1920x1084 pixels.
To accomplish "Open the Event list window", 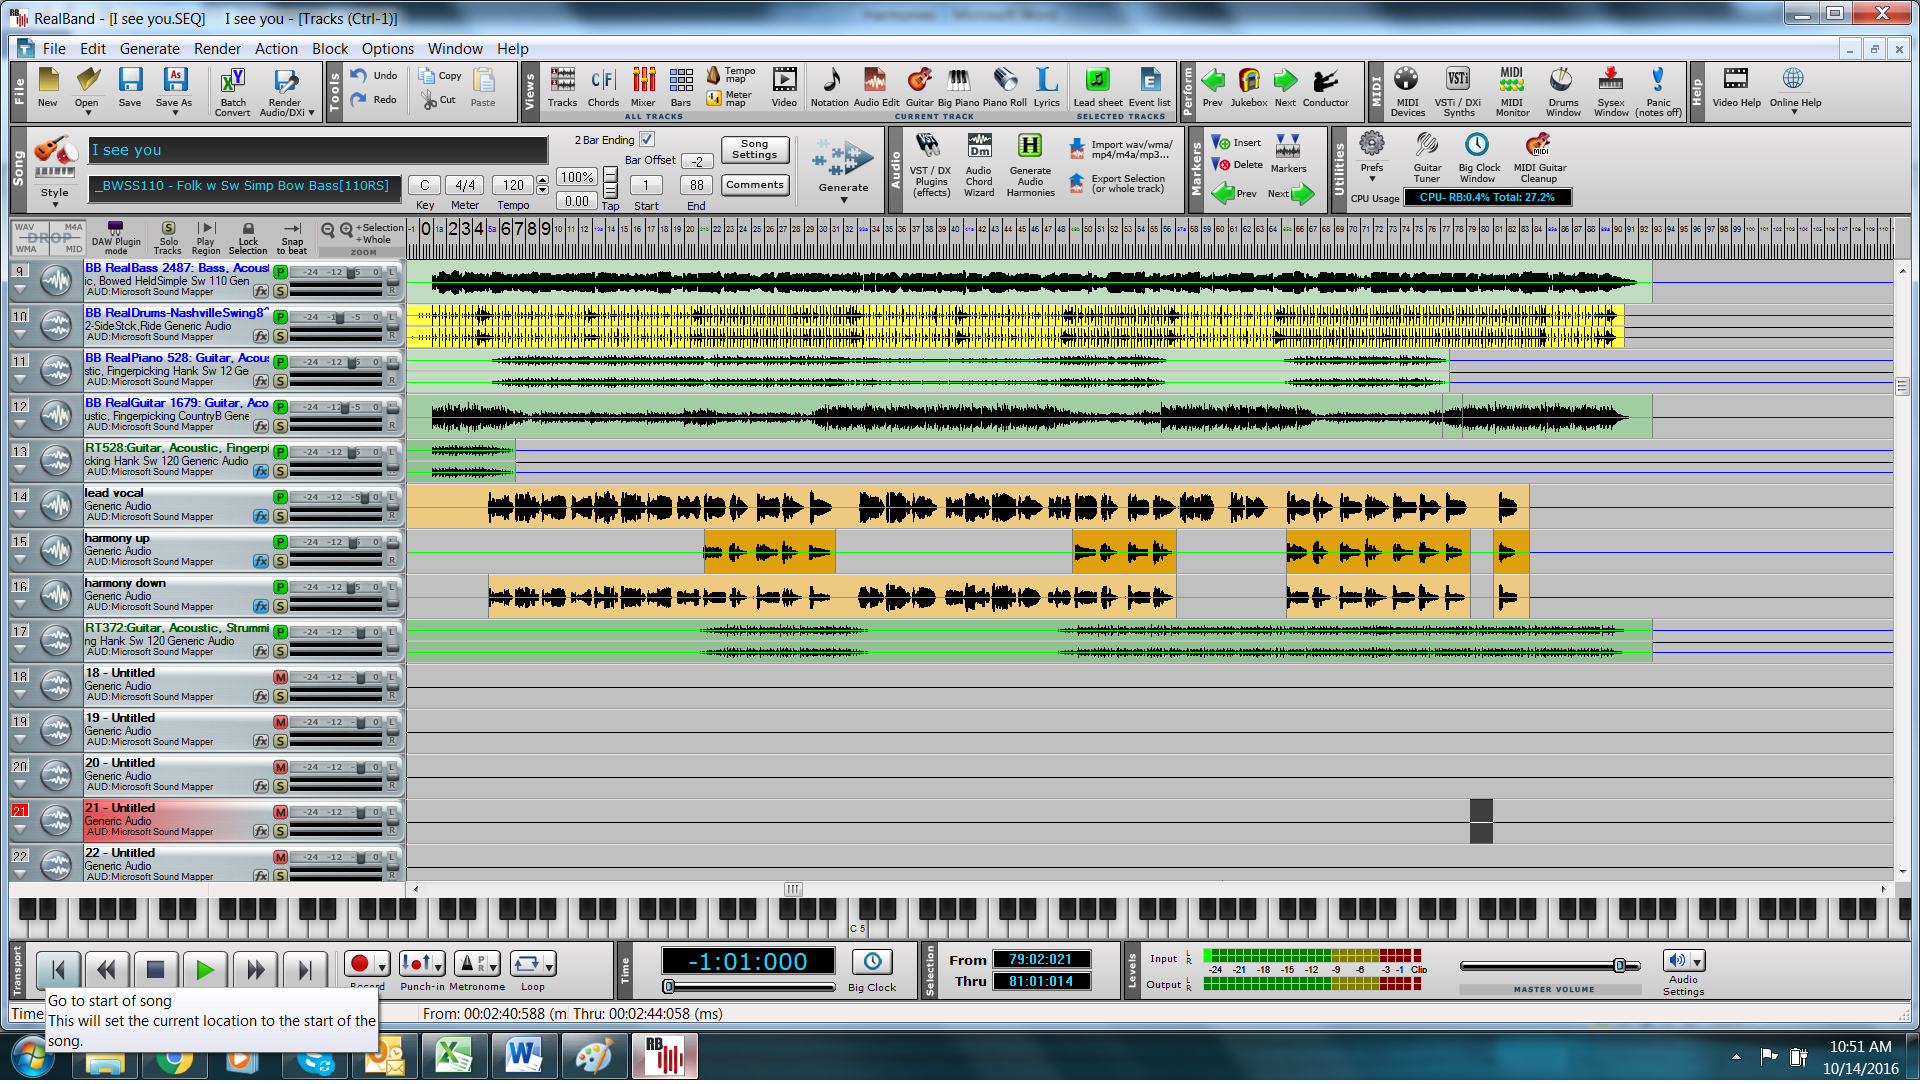I will (x=1149, y=87).
